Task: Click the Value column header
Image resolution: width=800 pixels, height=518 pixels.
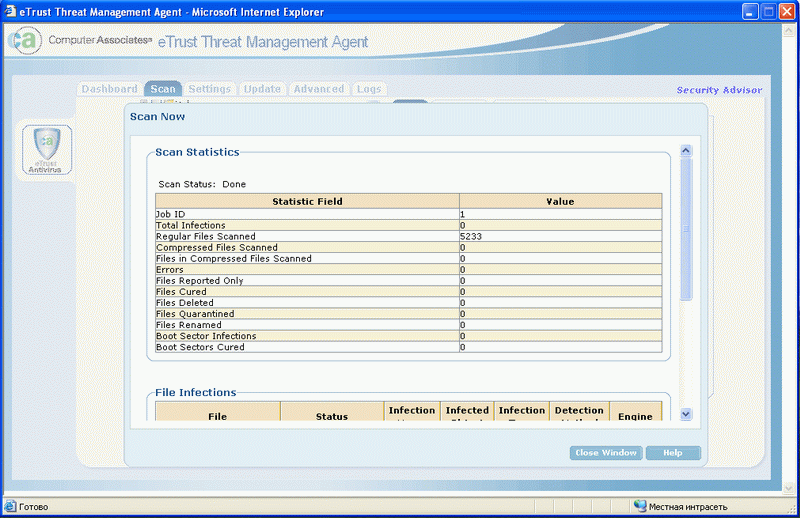Action: 560,201
